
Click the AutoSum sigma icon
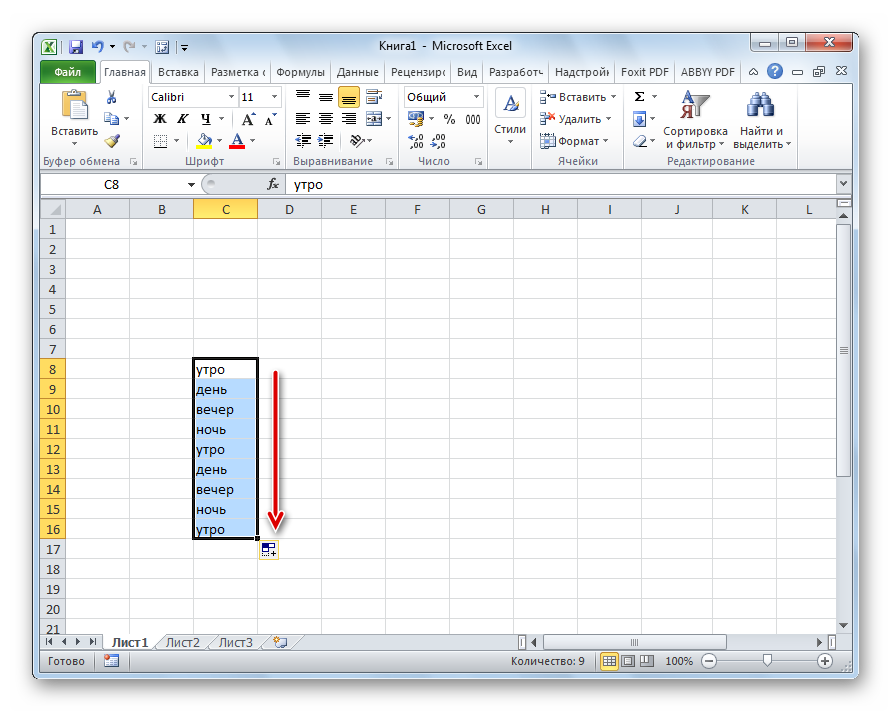tap(639, 97)
